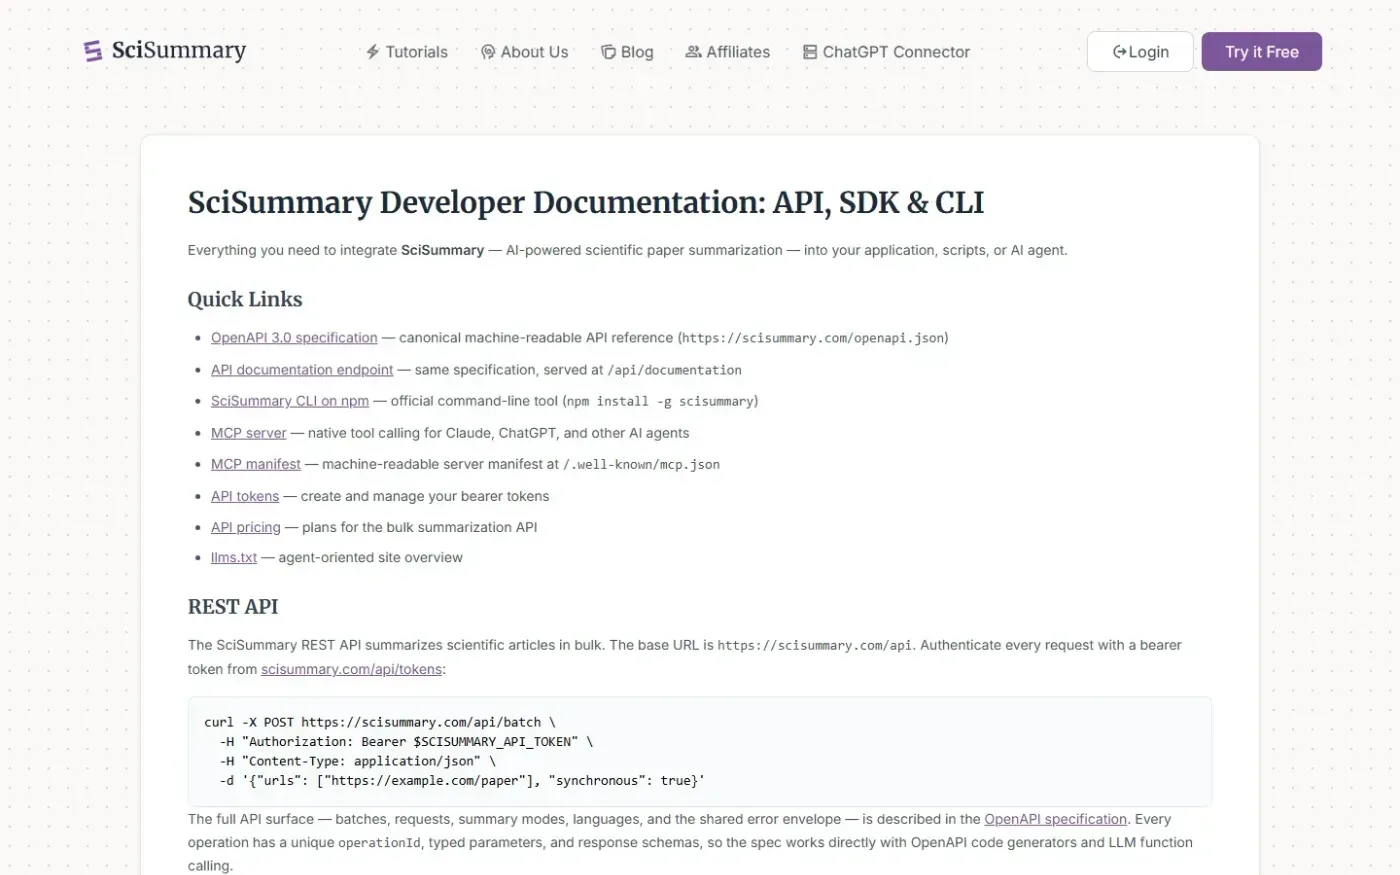Viewport: 1400px width, 875px height.
Task: Click the Tutorials lightning bolt icon
Action: tap(373, 52)
